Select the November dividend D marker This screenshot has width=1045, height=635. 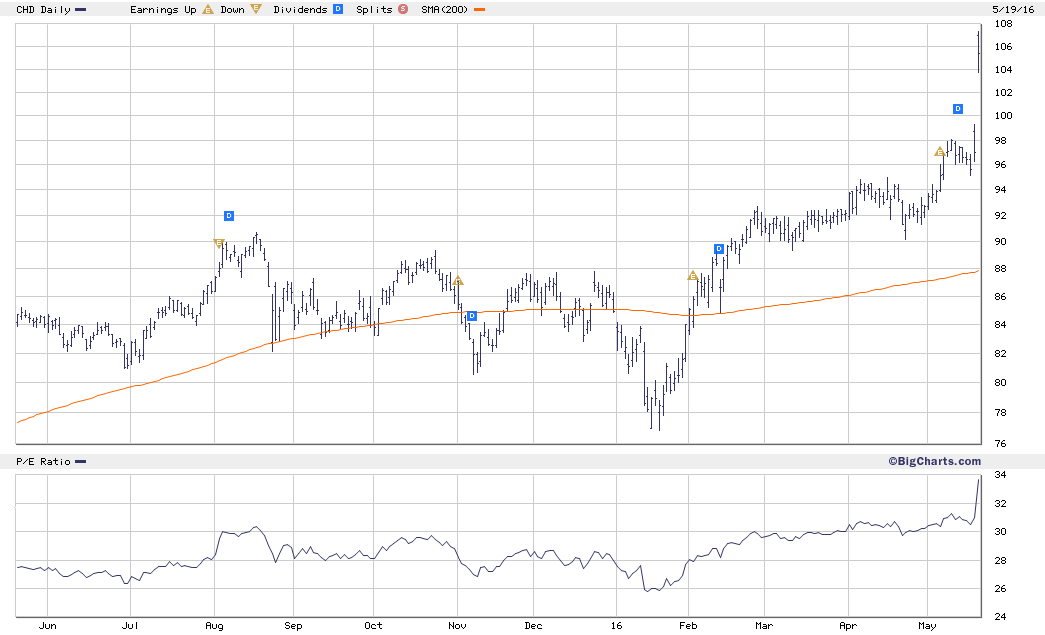[x=472, y=316]
